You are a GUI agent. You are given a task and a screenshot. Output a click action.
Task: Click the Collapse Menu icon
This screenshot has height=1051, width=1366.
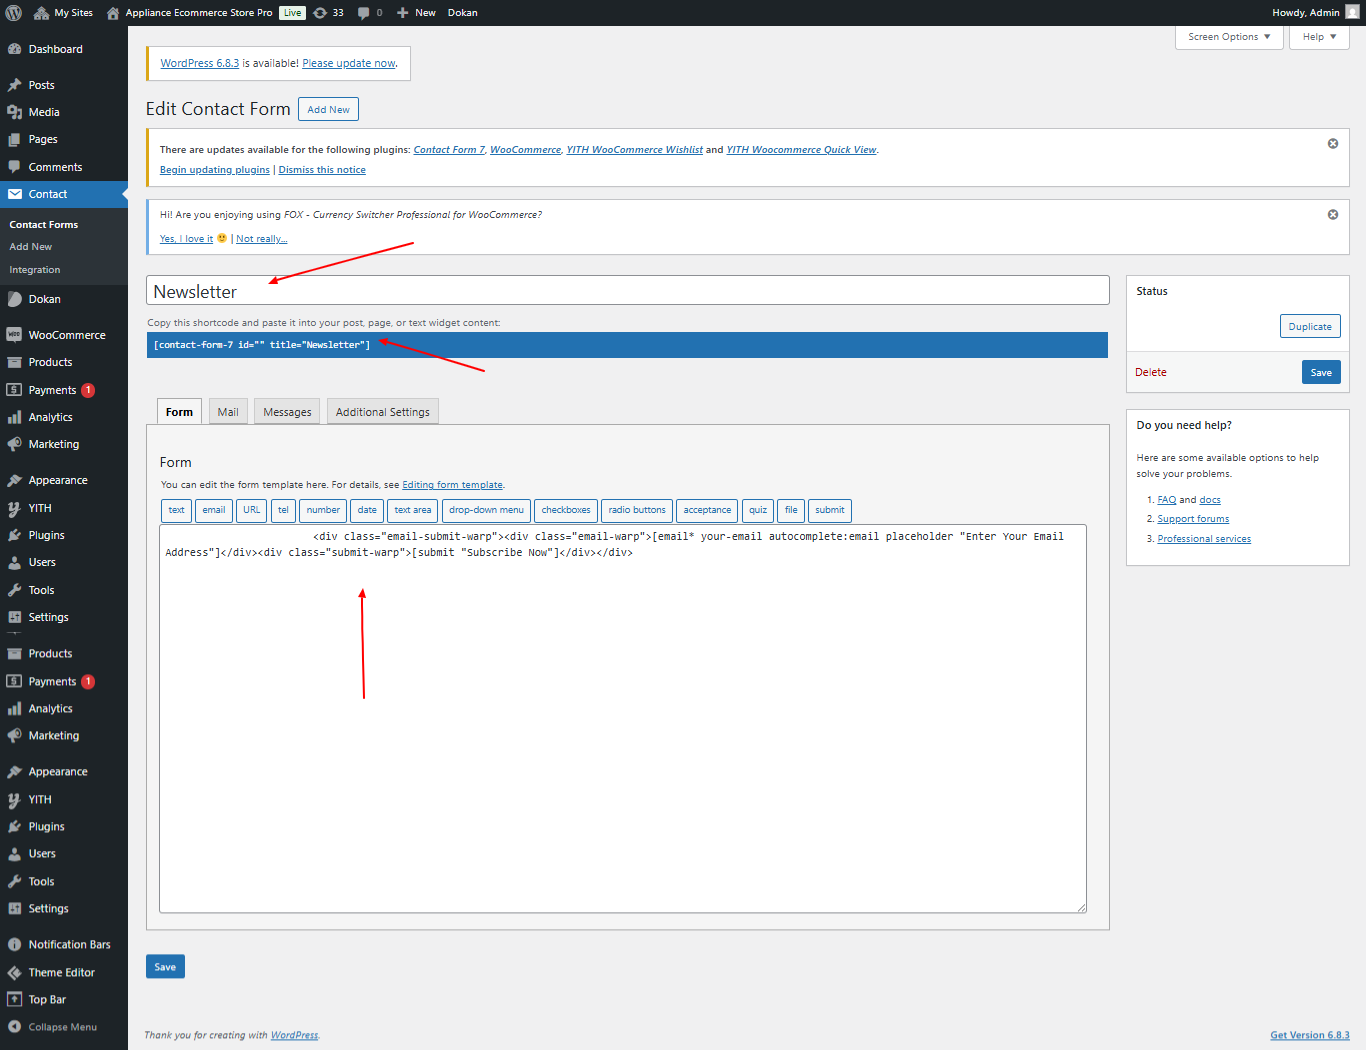tap(15, 1027)
